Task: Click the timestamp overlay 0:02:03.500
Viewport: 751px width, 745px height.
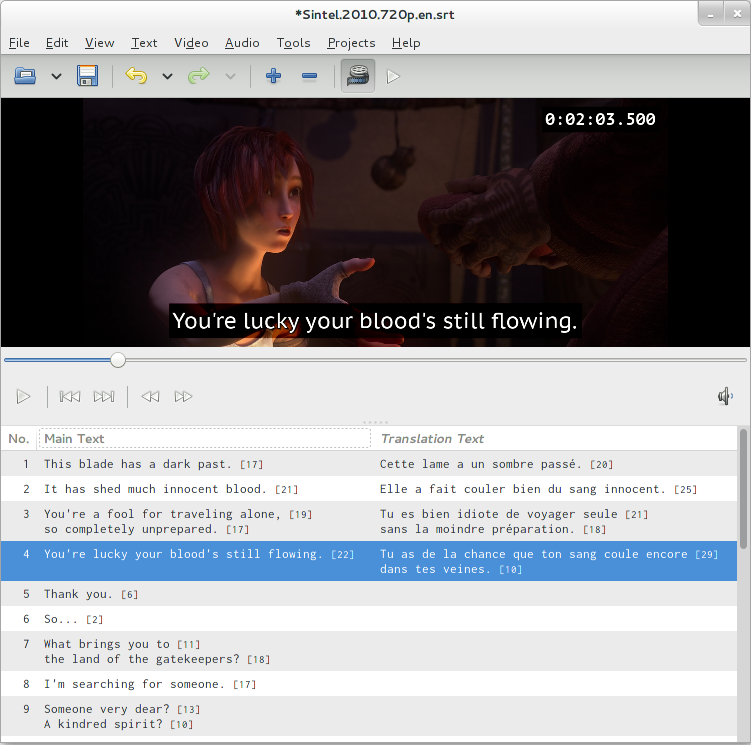Action: tap(600, 119)
